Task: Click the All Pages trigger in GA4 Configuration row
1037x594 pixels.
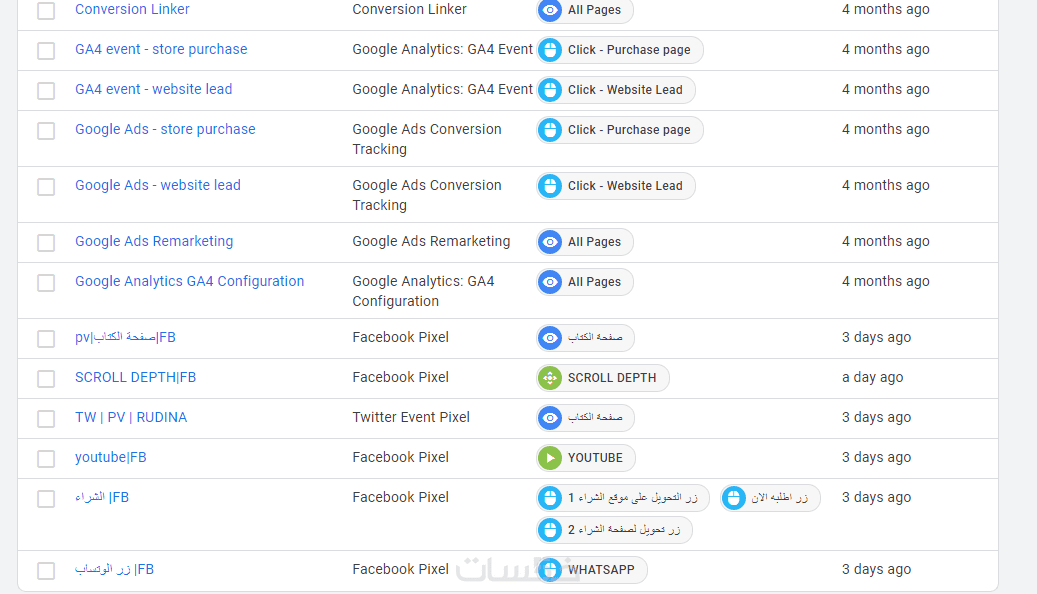Action: point(594,282)
